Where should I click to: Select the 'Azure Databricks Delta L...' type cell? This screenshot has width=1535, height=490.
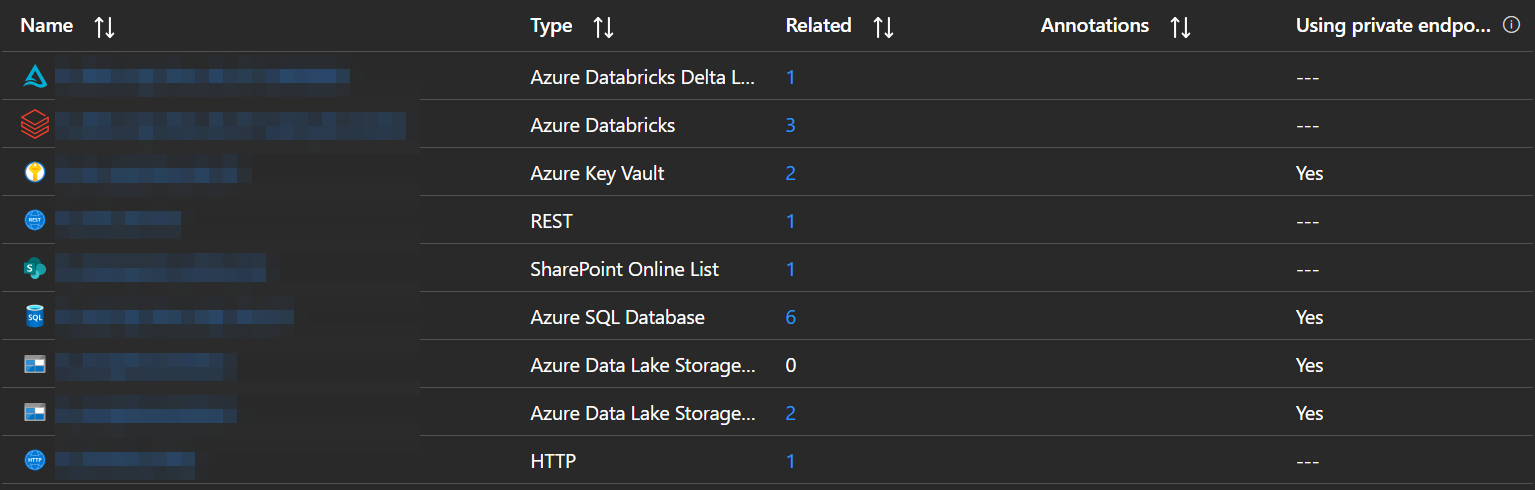(x=643, y=77)
